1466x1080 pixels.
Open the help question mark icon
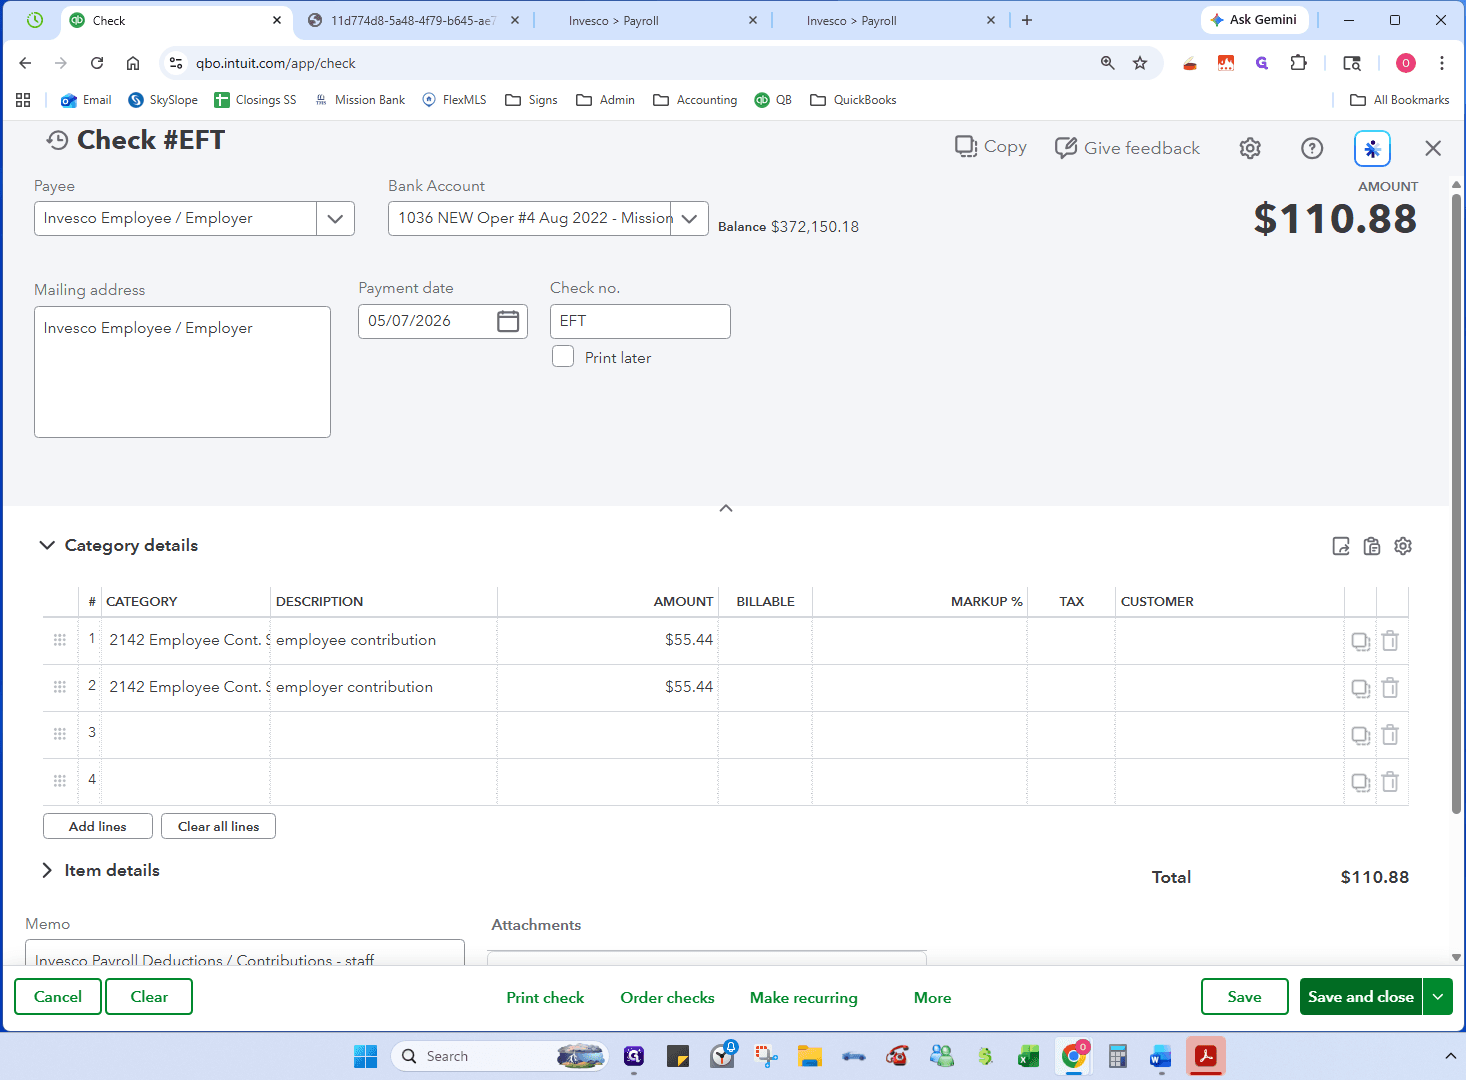click(1312, 148)
